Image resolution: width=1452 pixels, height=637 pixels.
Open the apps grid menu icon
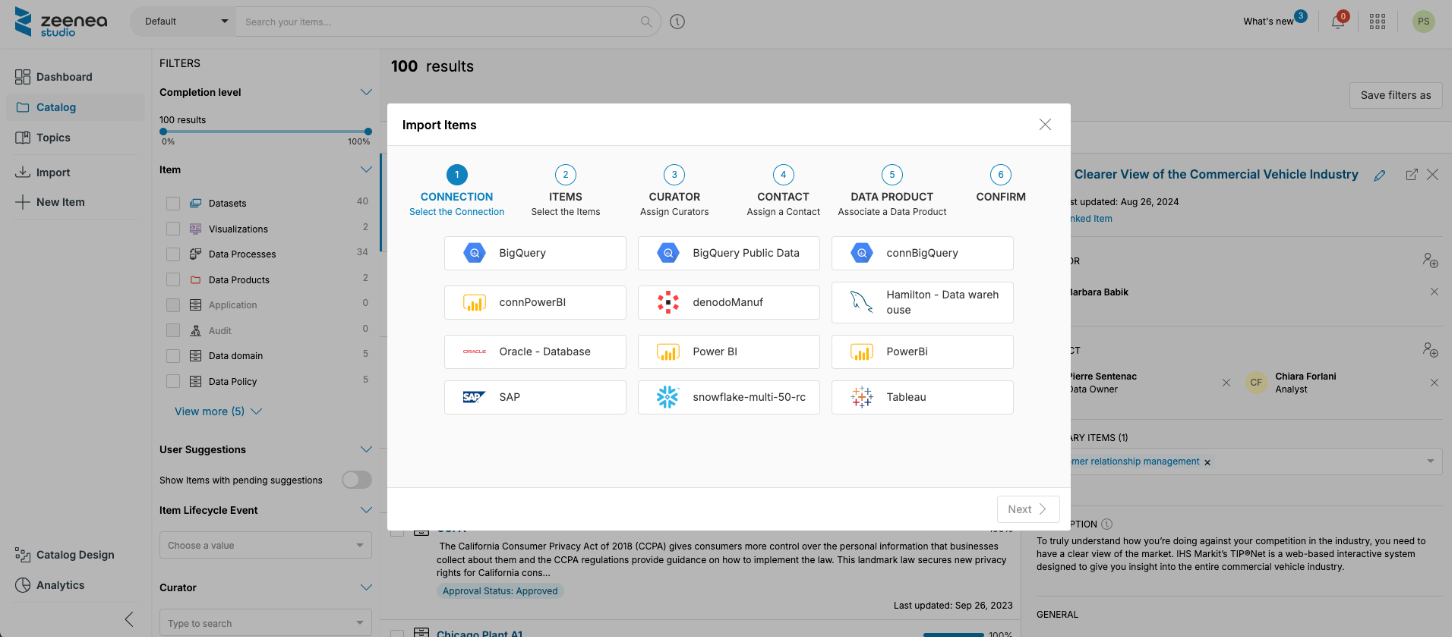click(1377, 21)
